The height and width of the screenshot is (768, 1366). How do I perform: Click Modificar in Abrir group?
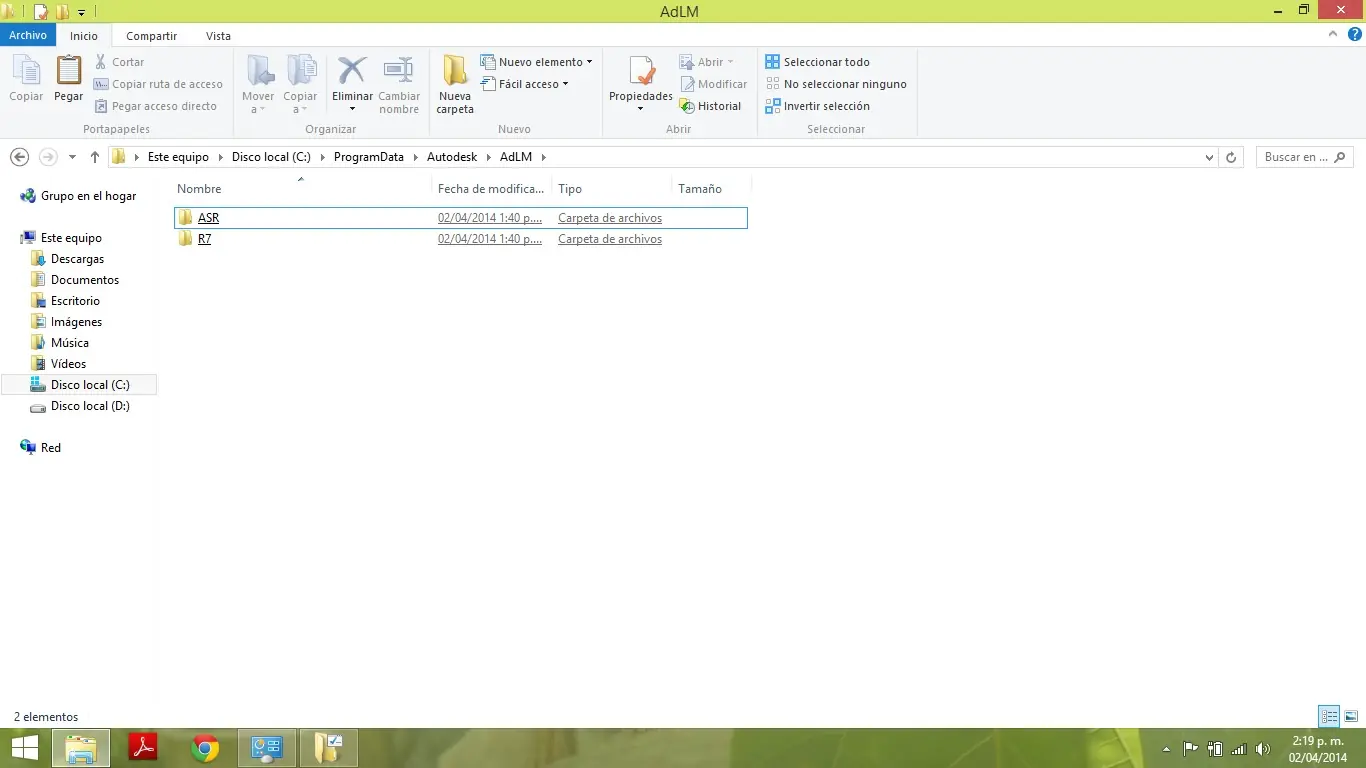coord(713,84)
